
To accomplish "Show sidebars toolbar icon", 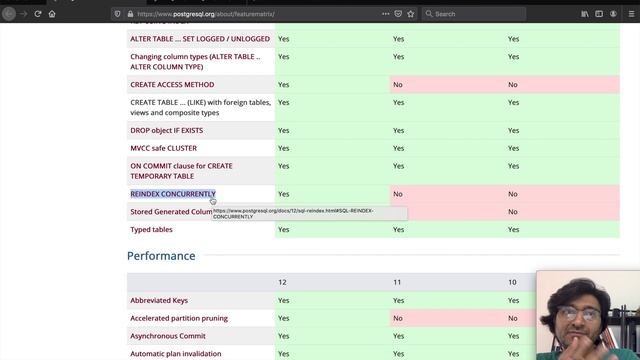I will (599, 14).
